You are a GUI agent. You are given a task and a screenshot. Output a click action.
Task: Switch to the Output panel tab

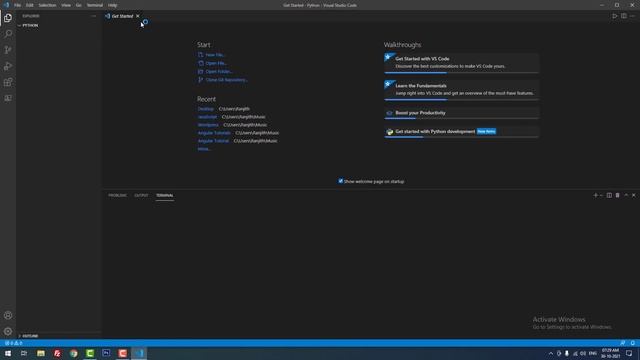(x=141, y=196)
